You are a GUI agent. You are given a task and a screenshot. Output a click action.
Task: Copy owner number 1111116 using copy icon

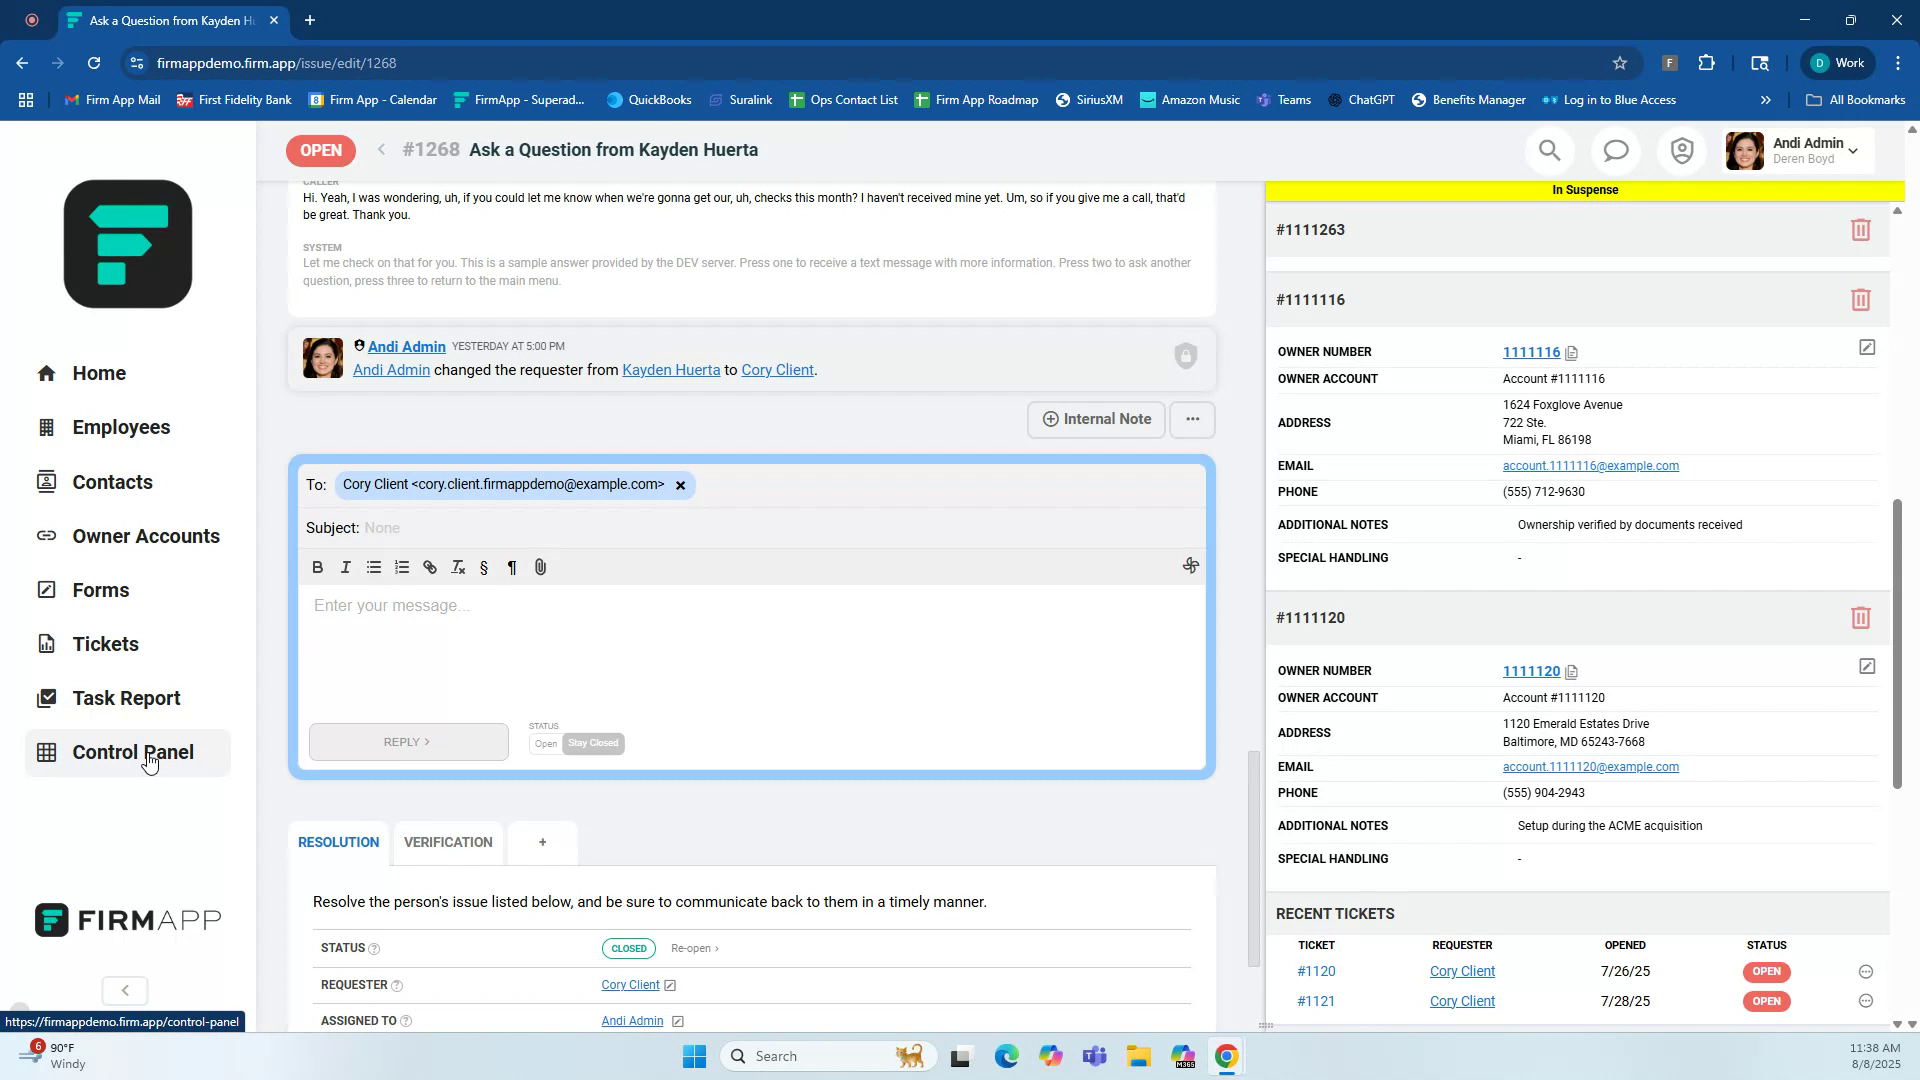1572,352
